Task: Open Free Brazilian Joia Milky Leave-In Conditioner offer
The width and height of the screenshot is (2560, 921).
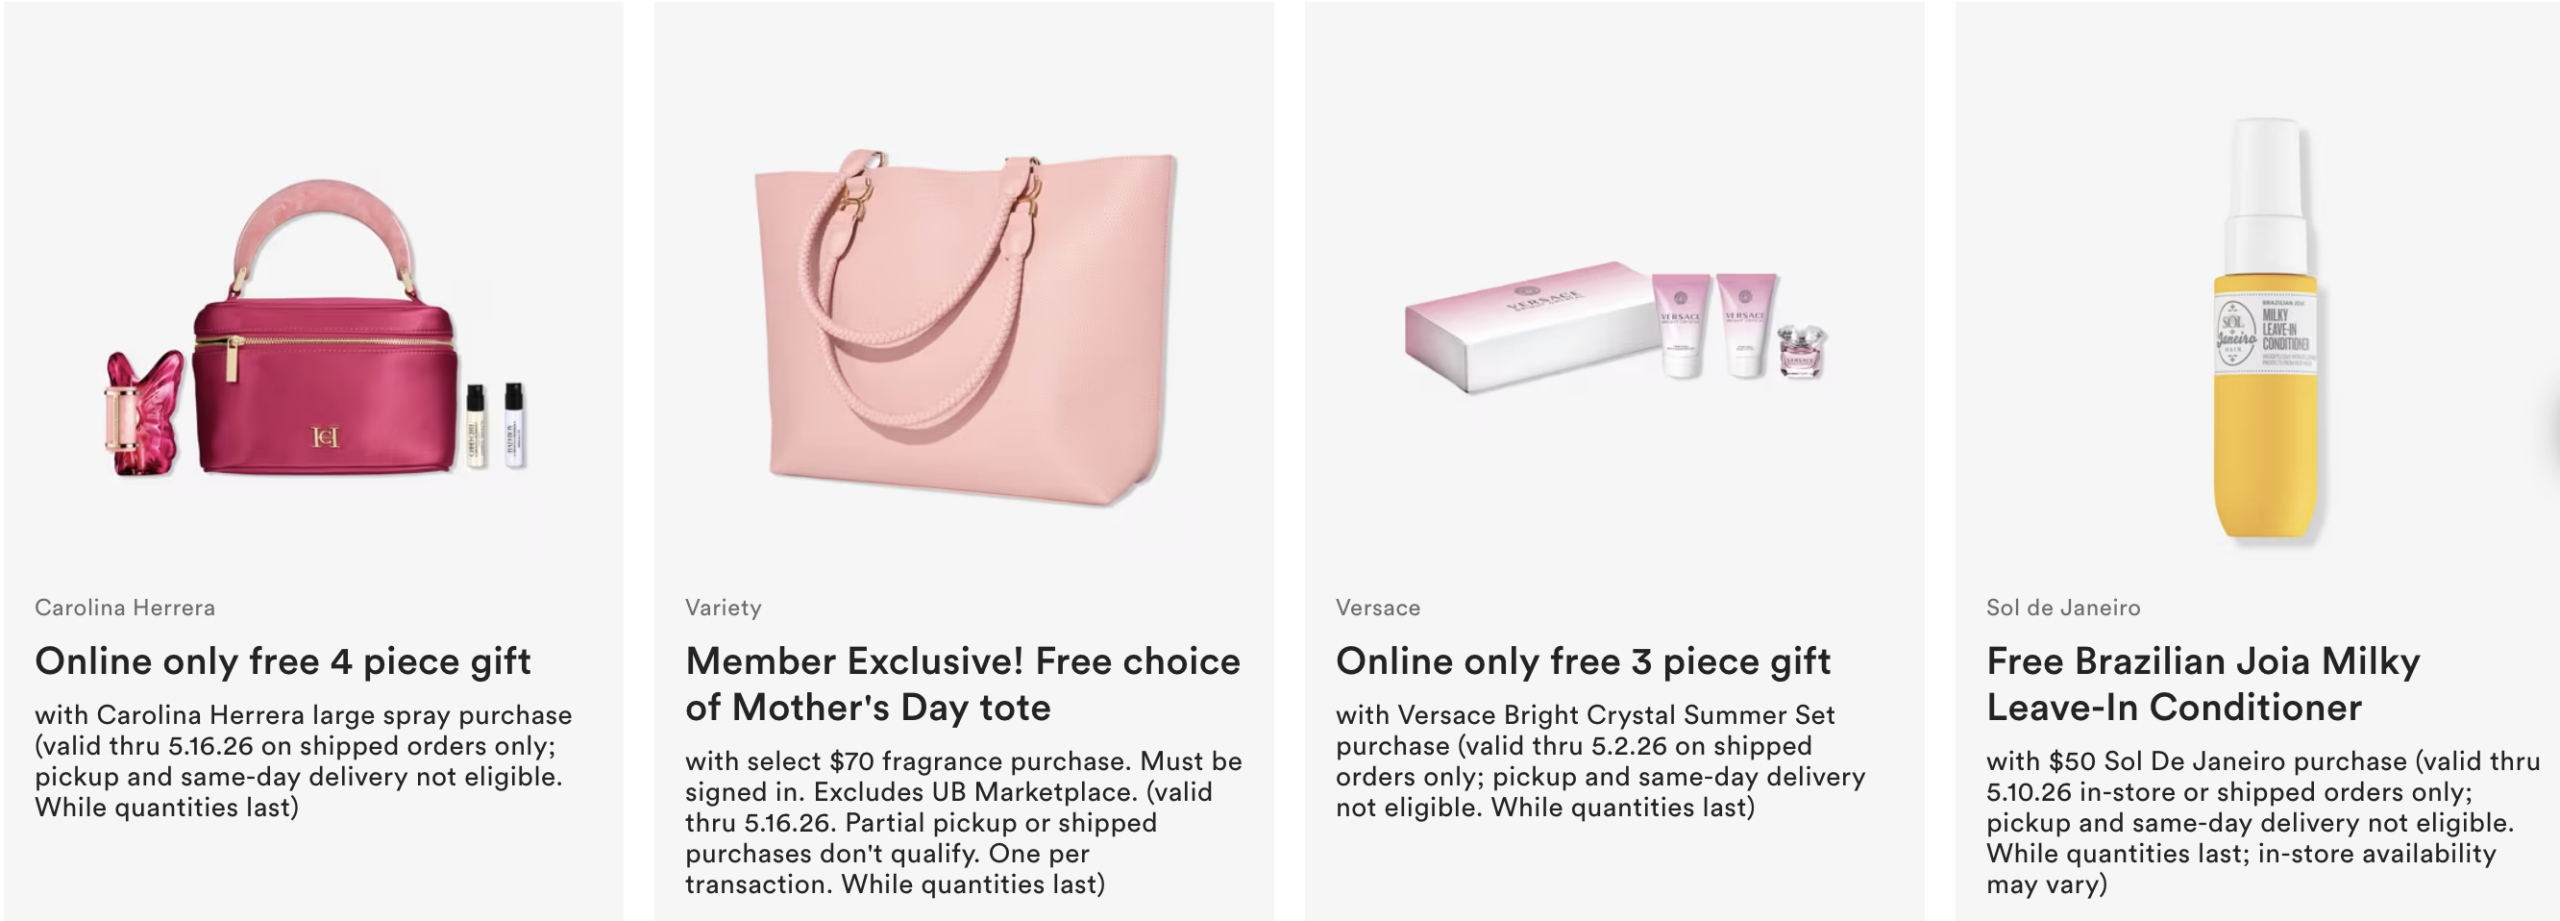Action: tap(2203, 684)
